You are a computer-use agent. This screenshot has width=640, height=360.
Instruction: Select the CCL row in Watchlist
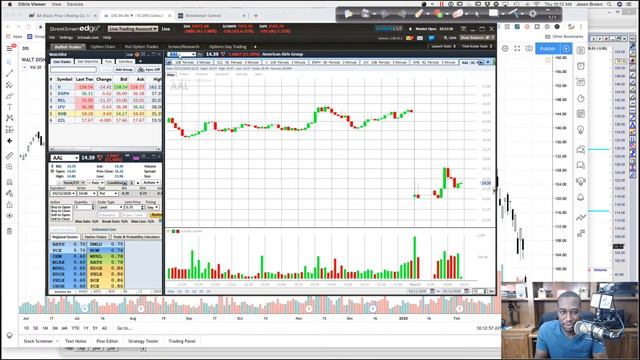coord(105,120)
